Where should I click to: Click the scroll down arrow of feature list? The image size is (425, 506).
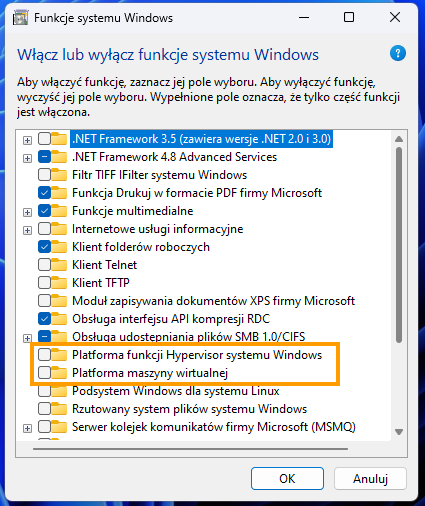[399, 432]
